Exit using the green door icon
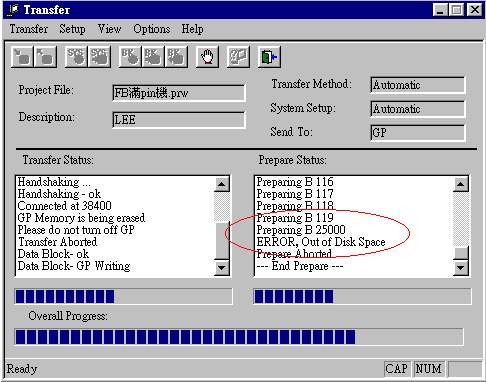The width and height of the screenshot is (486, 382). pos(269,57)
